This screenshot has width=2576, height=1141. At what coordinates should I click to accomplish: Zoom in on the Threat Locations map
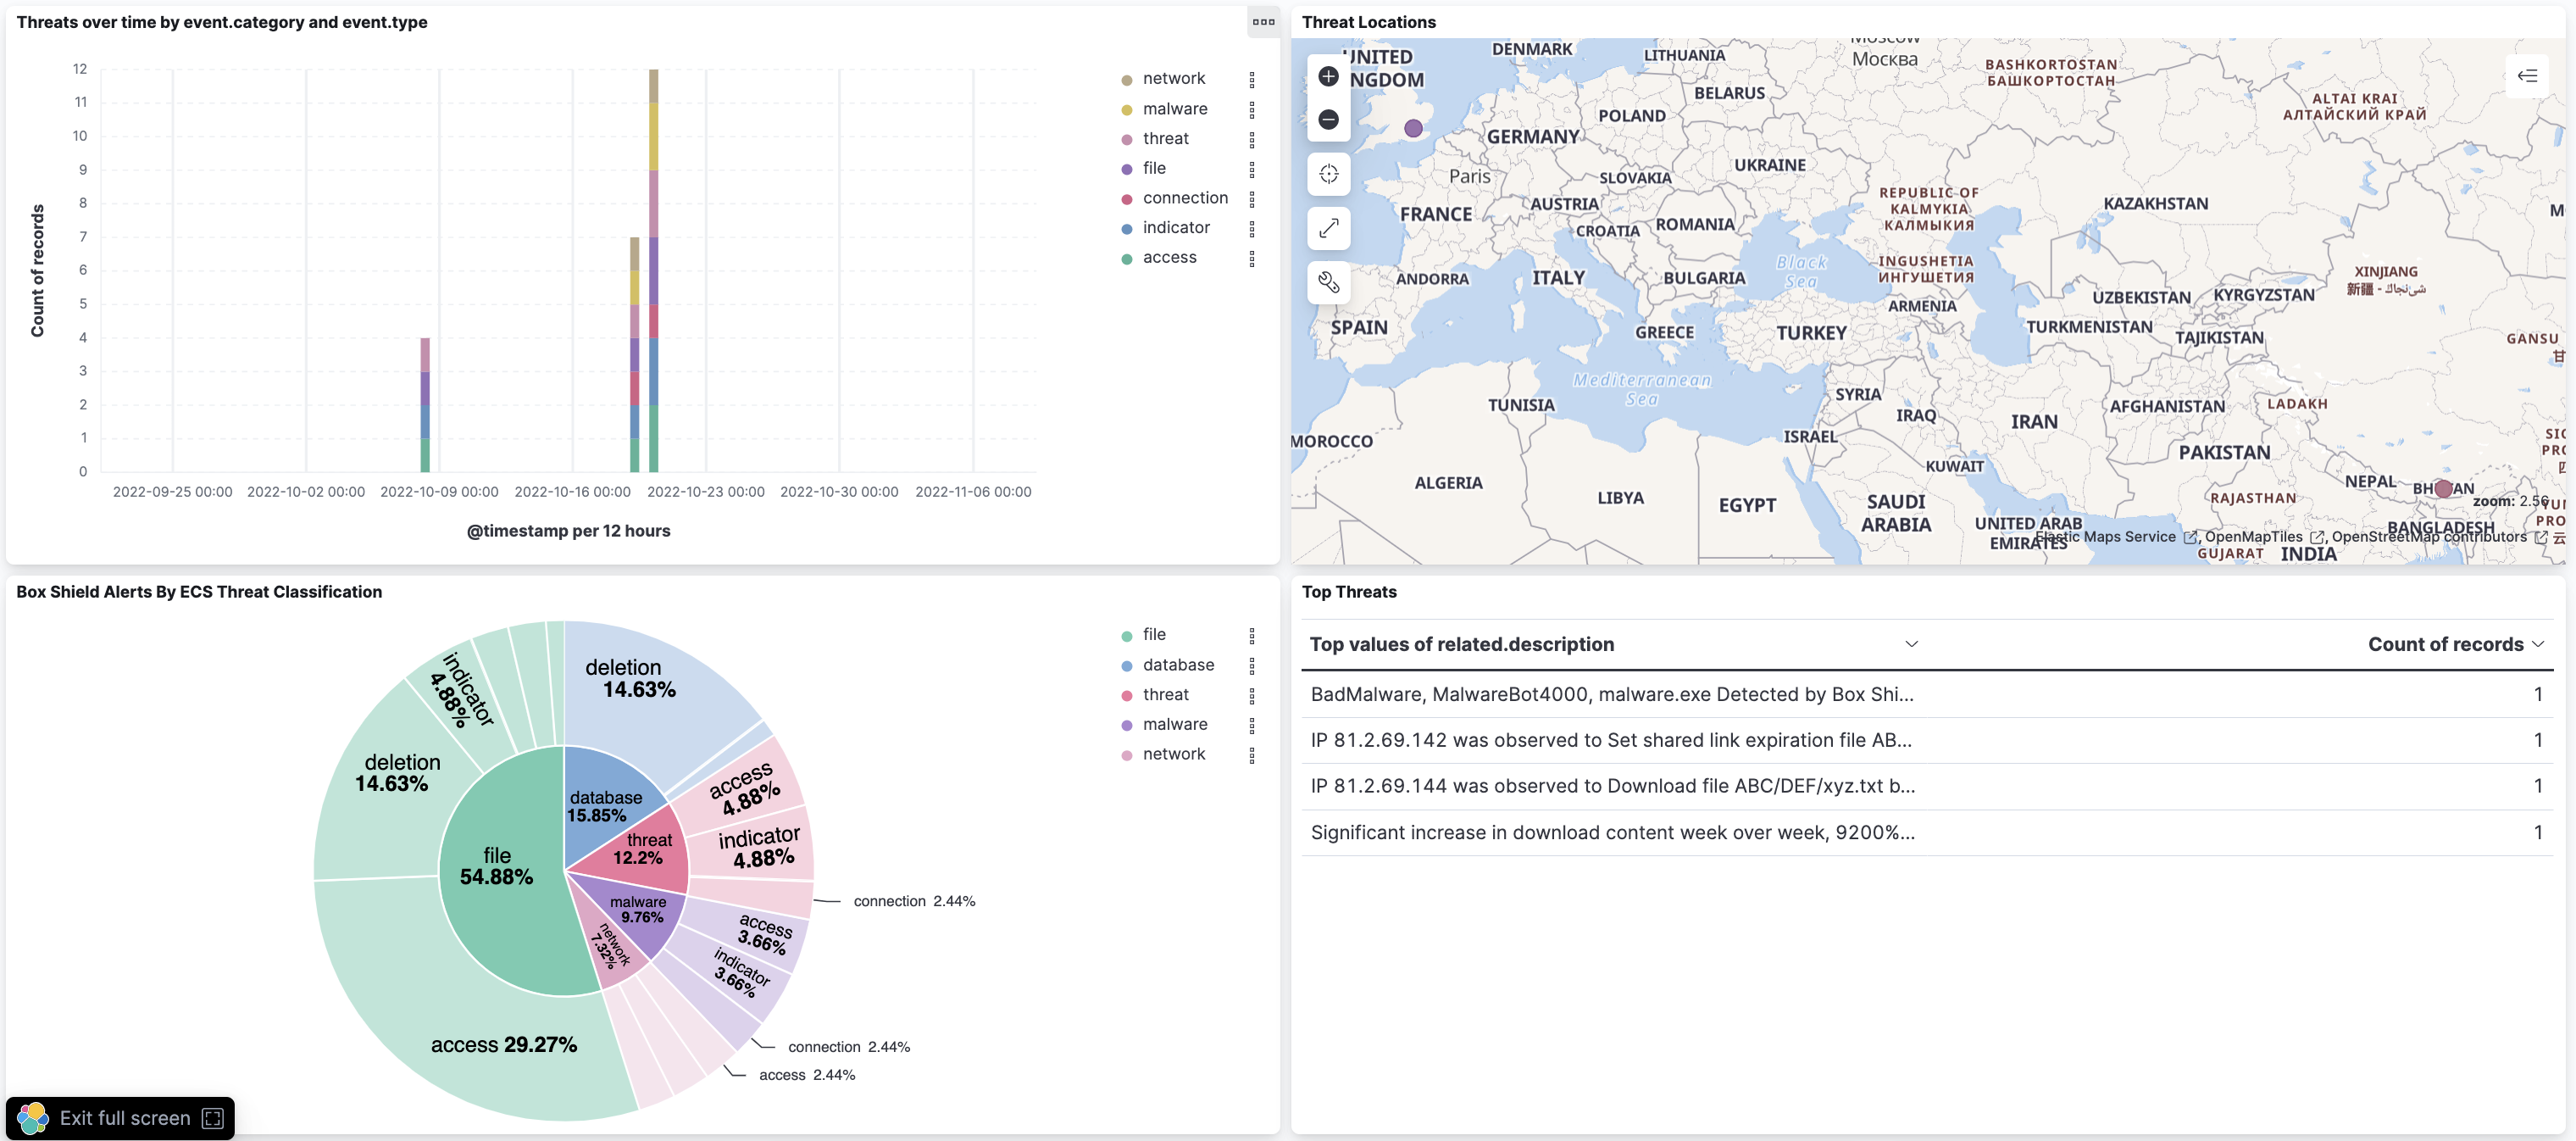(x=1329, y=76)
